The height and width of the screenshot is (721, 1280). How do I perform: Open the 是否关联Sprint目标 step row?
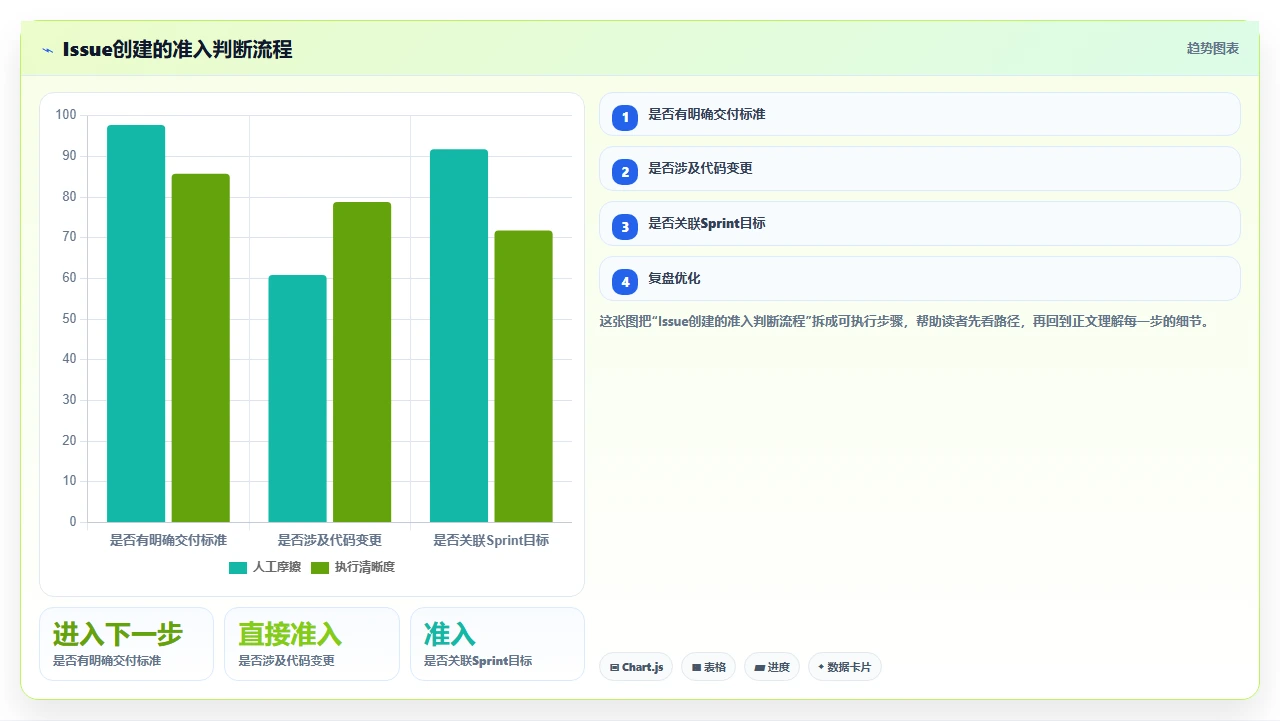(x=920, y=224)
